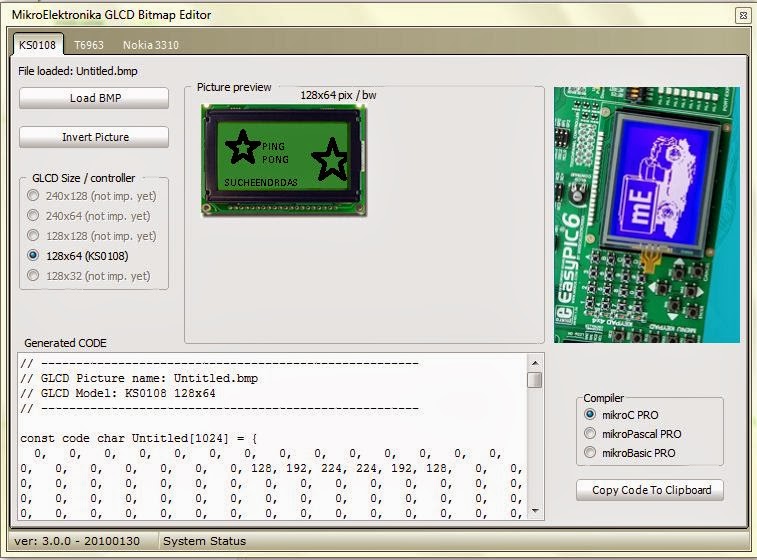The height and width of the screenshot is (560, 757).
Task: Open the Nokia 3310 tab
Action: tap(151, 45)
